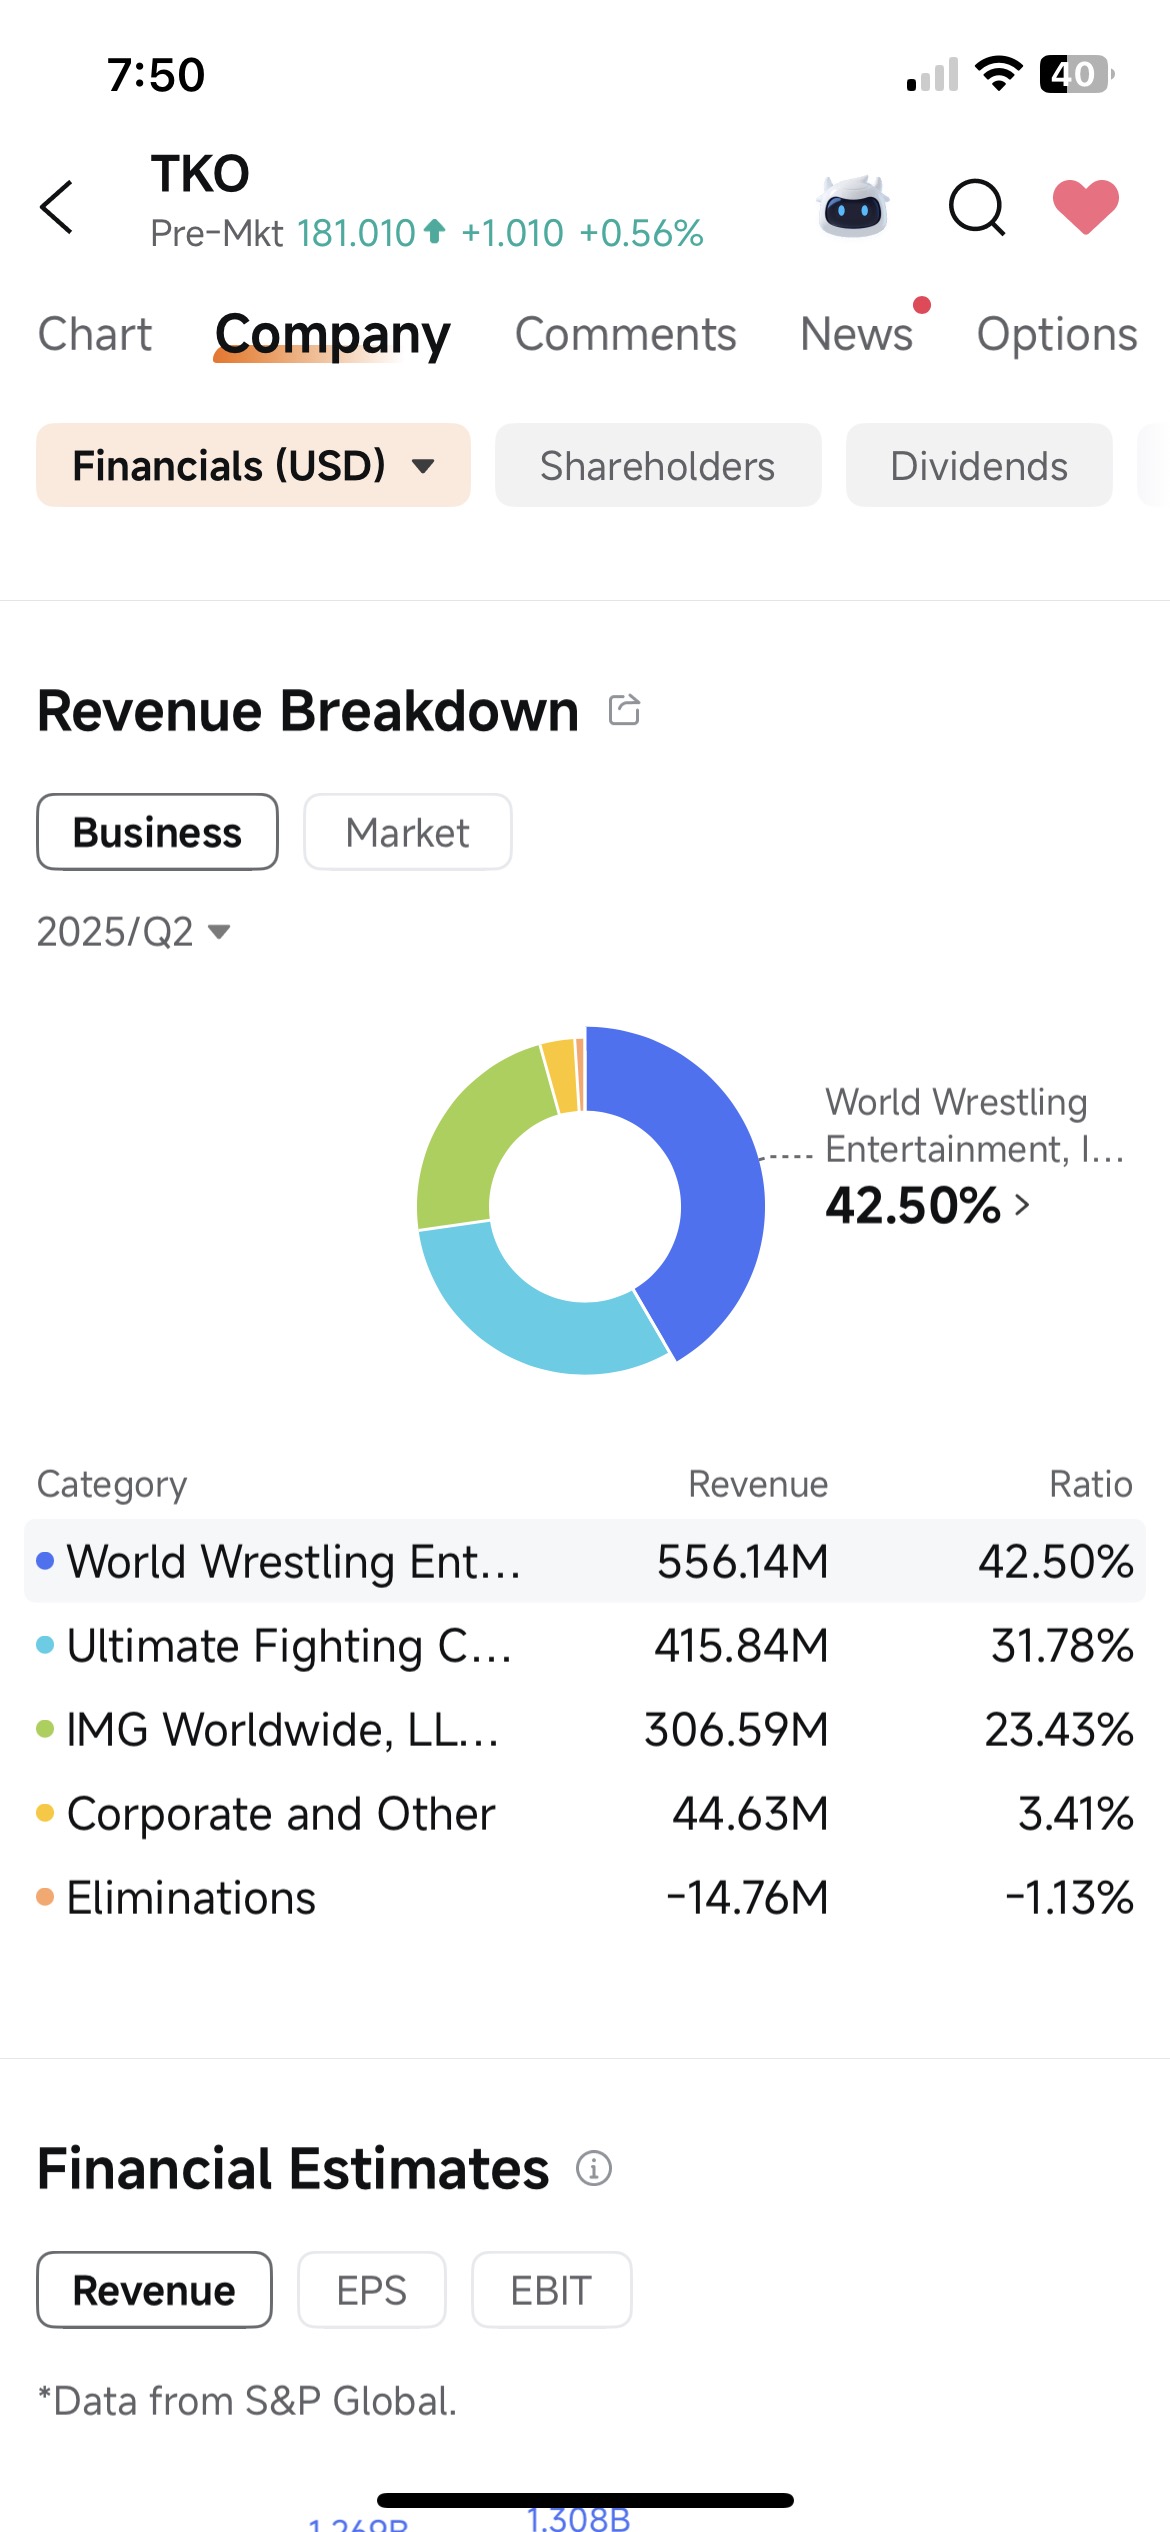Select Revenue under Financial Estimates
1170x2532 pixels.
point(154,2290)
